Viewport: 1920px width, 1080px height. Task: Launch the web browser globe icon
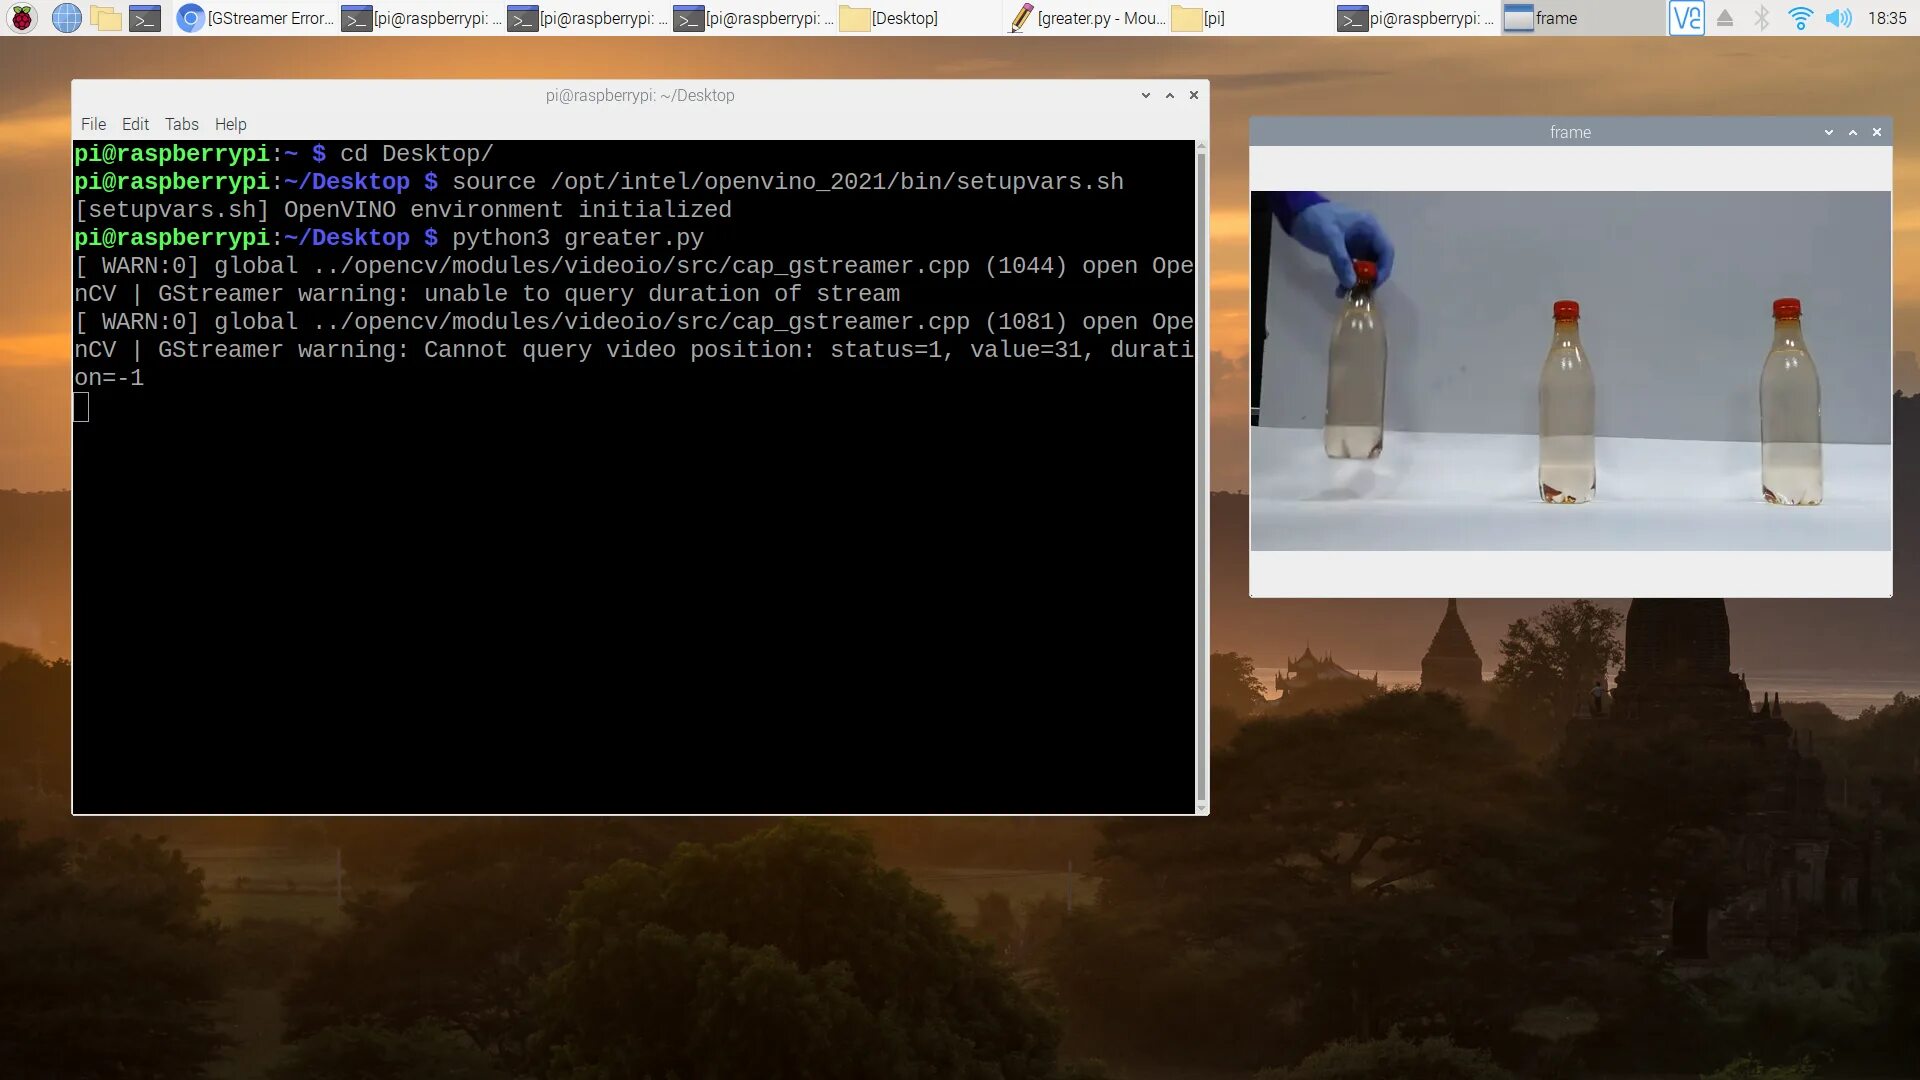coord(66,18)
